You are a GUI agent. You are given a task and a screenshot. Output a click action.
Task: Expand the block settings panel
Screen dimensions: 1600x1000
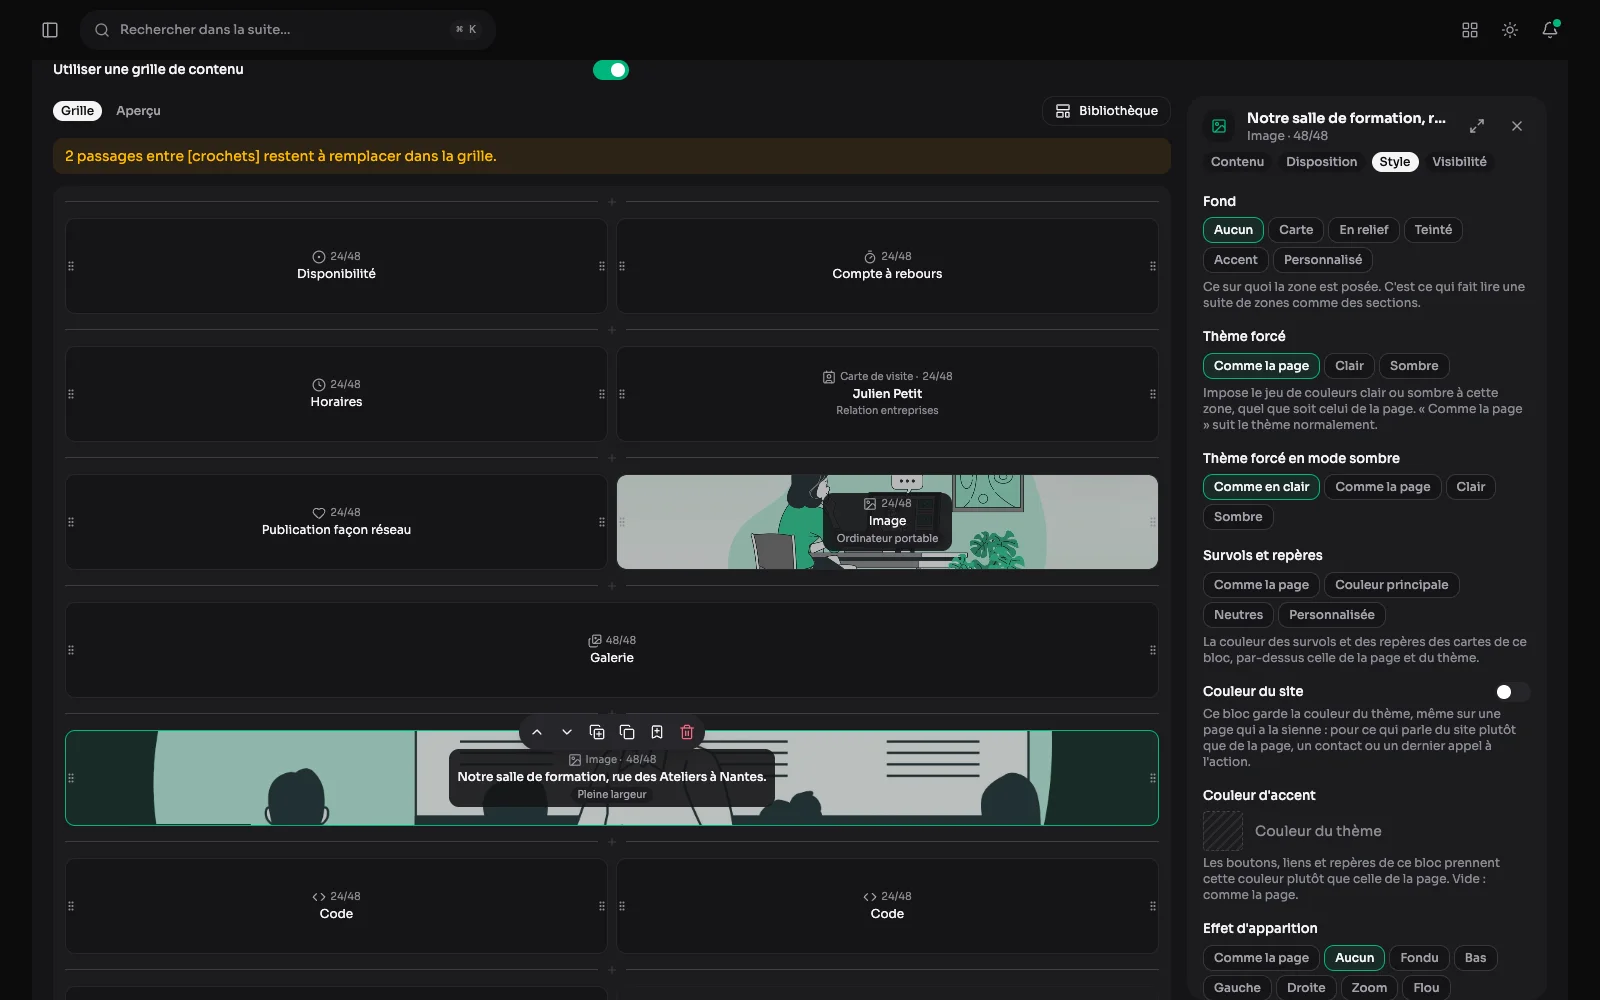coord(1477,126)
